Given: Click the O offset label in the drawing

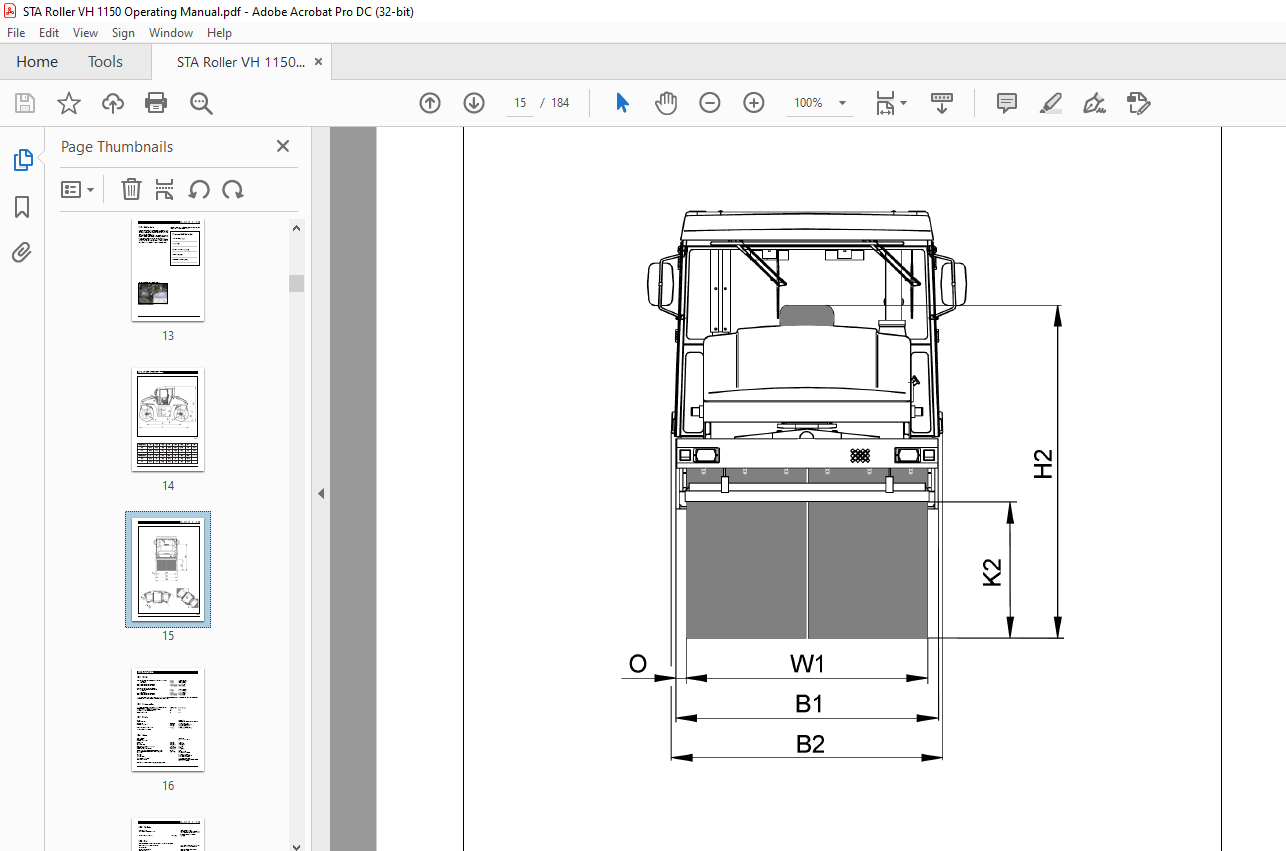Looking at the screenshot, I should coord(637,663).
